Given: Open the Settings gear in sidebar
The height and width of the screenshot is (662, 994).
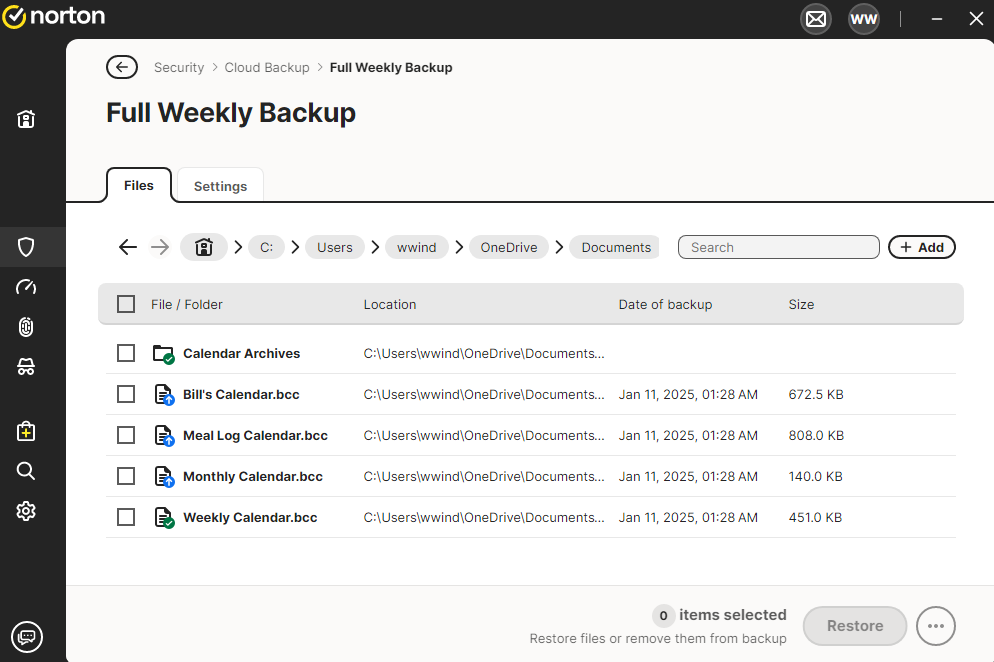Looking at the screenshot, I should tap(27, 511).
